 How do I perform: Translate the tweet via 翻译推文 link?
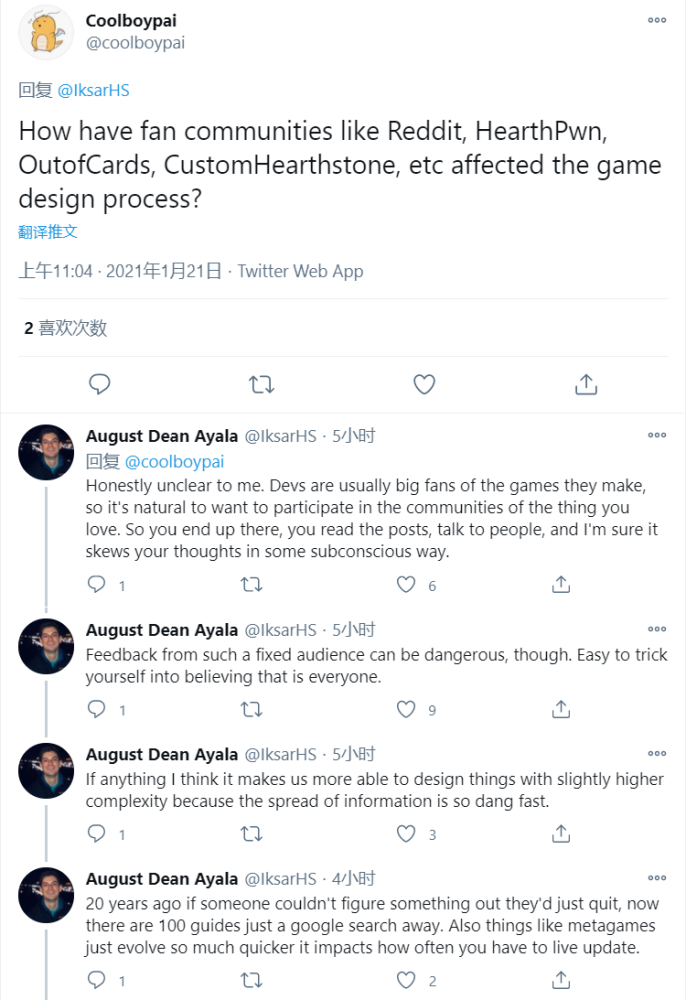click(47, 232)
